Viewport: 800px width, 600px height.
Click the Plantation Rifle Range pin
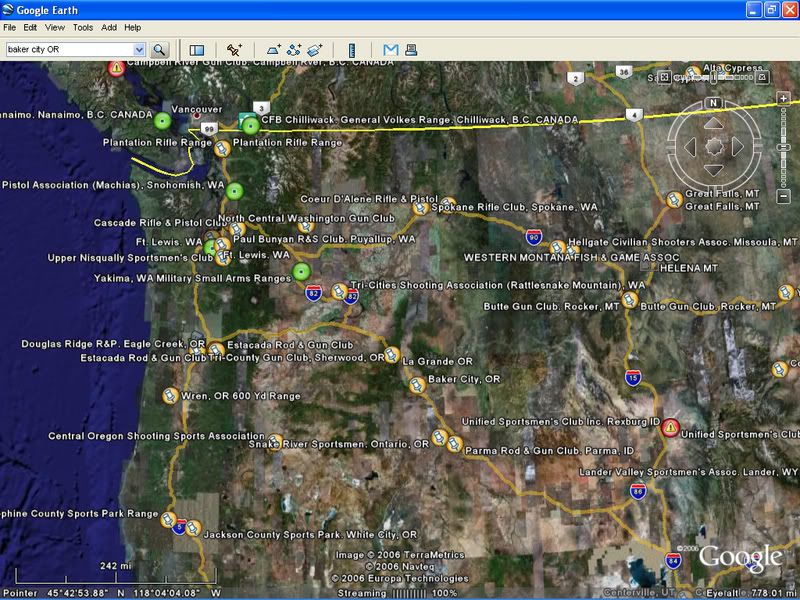pyautogui.click(x=221, y=149)
